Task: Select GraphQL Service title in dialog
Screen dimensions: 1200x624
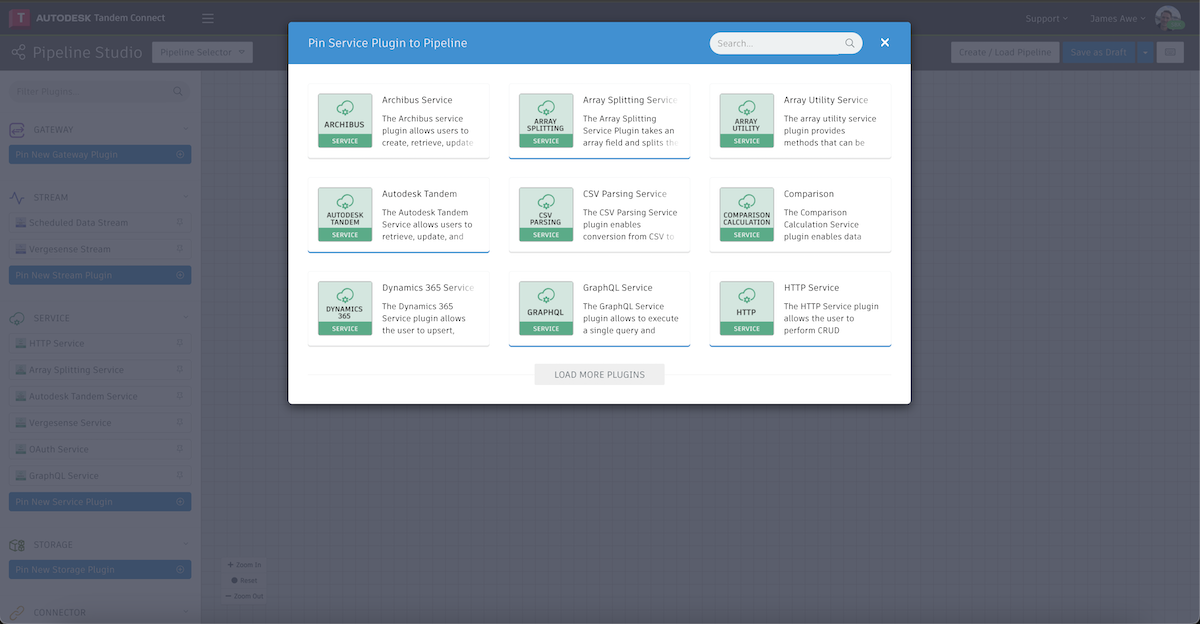Action: coord(618,288)
